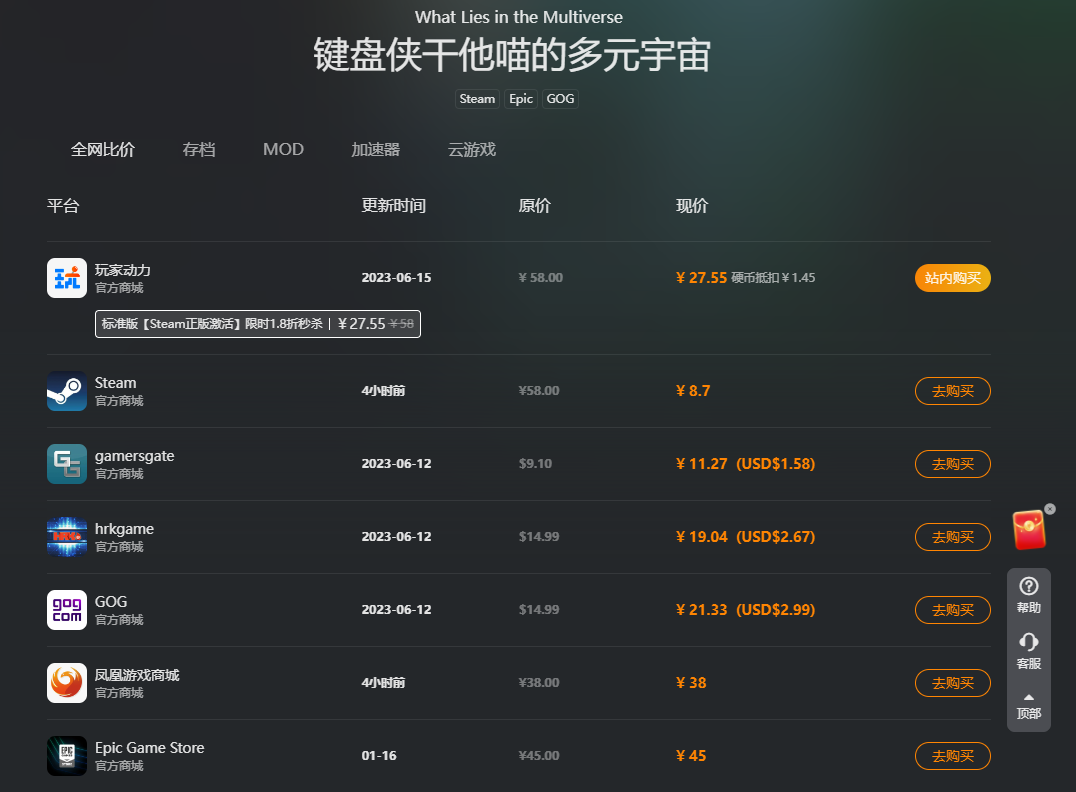Screen dimensions: 1076x792
Task: Open 帮助 help in floating sidebar
Action: [x=1029, y=595]
